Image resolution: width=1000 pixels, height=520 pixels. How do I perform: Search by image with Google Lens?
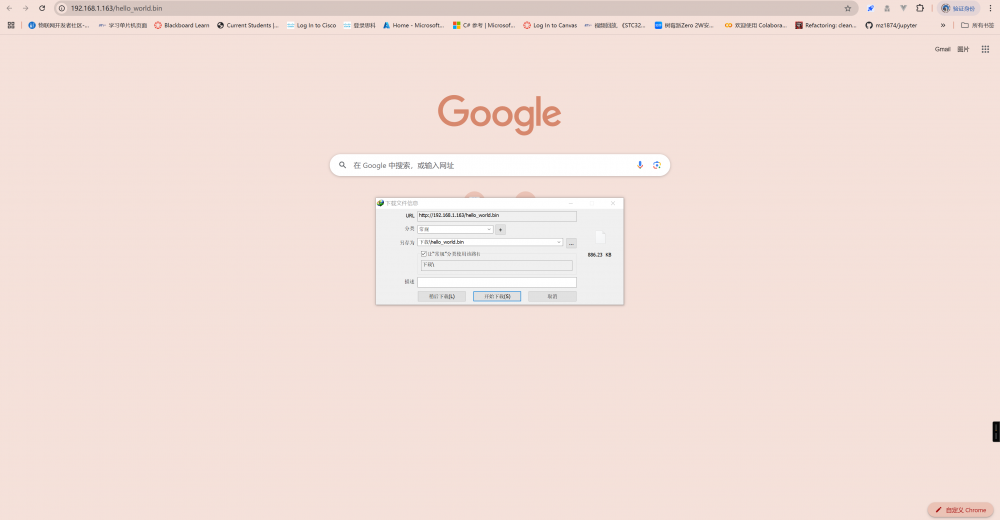(657, 165)
